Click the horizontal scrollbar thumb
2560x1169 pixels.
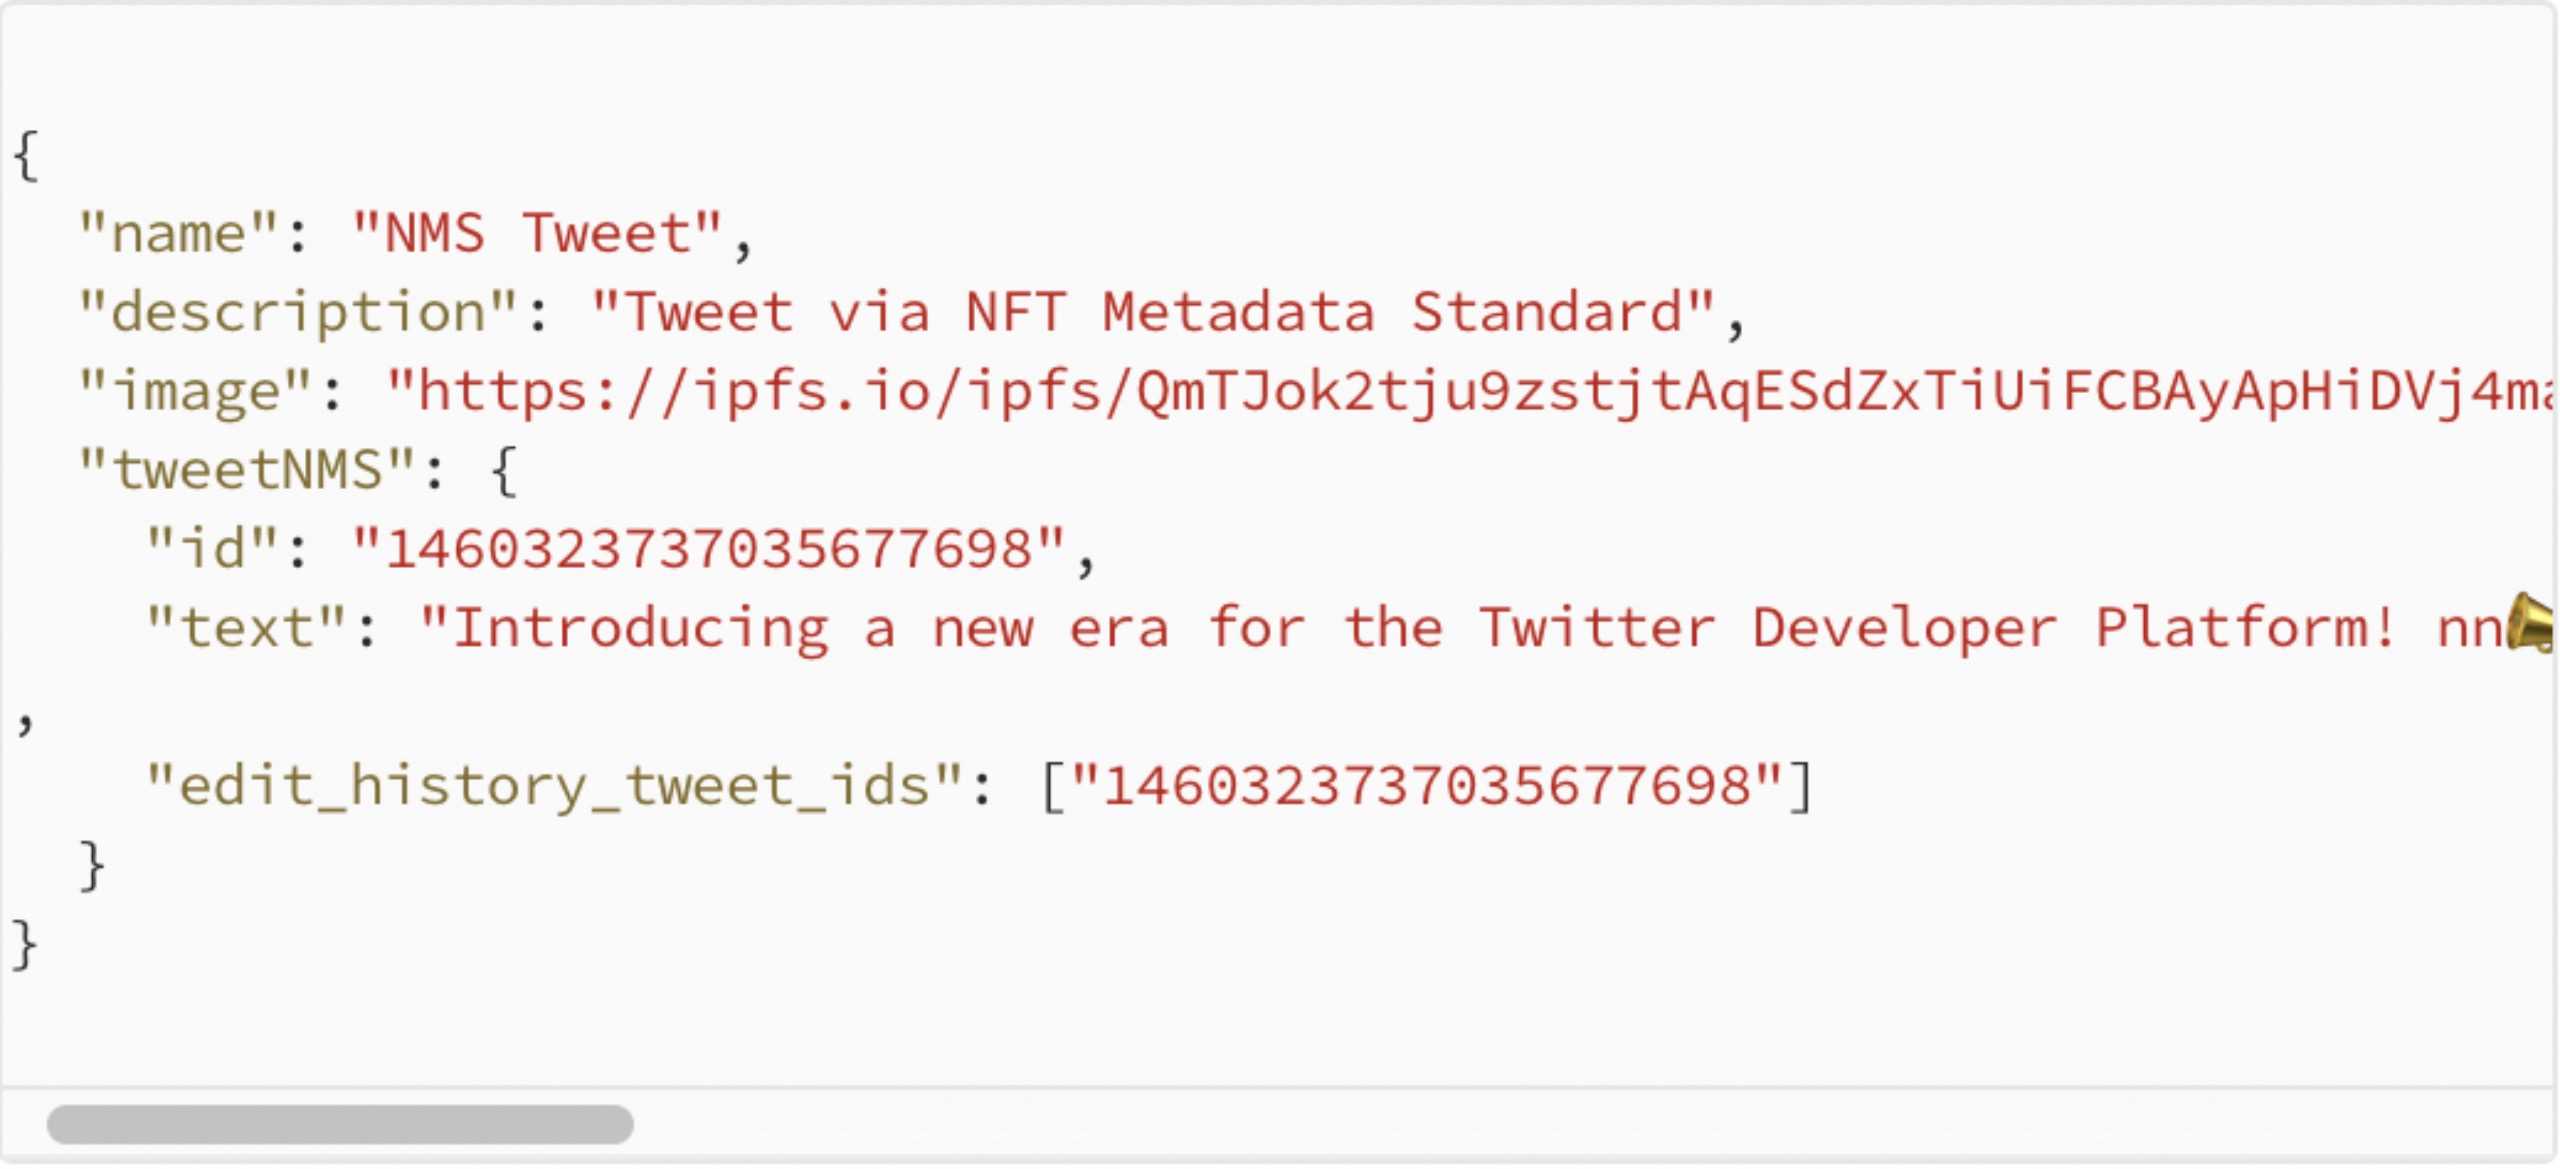tap(340, 1124)
